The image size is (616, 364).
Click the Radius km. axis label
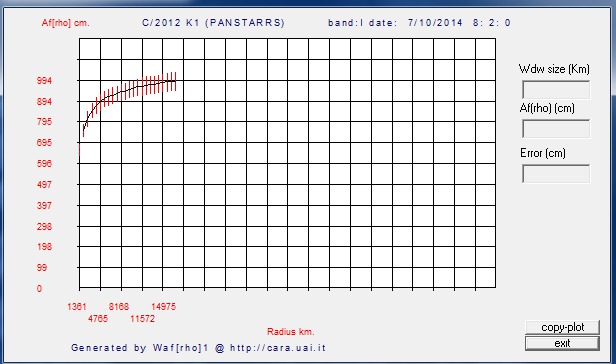(x=291, y=332)
